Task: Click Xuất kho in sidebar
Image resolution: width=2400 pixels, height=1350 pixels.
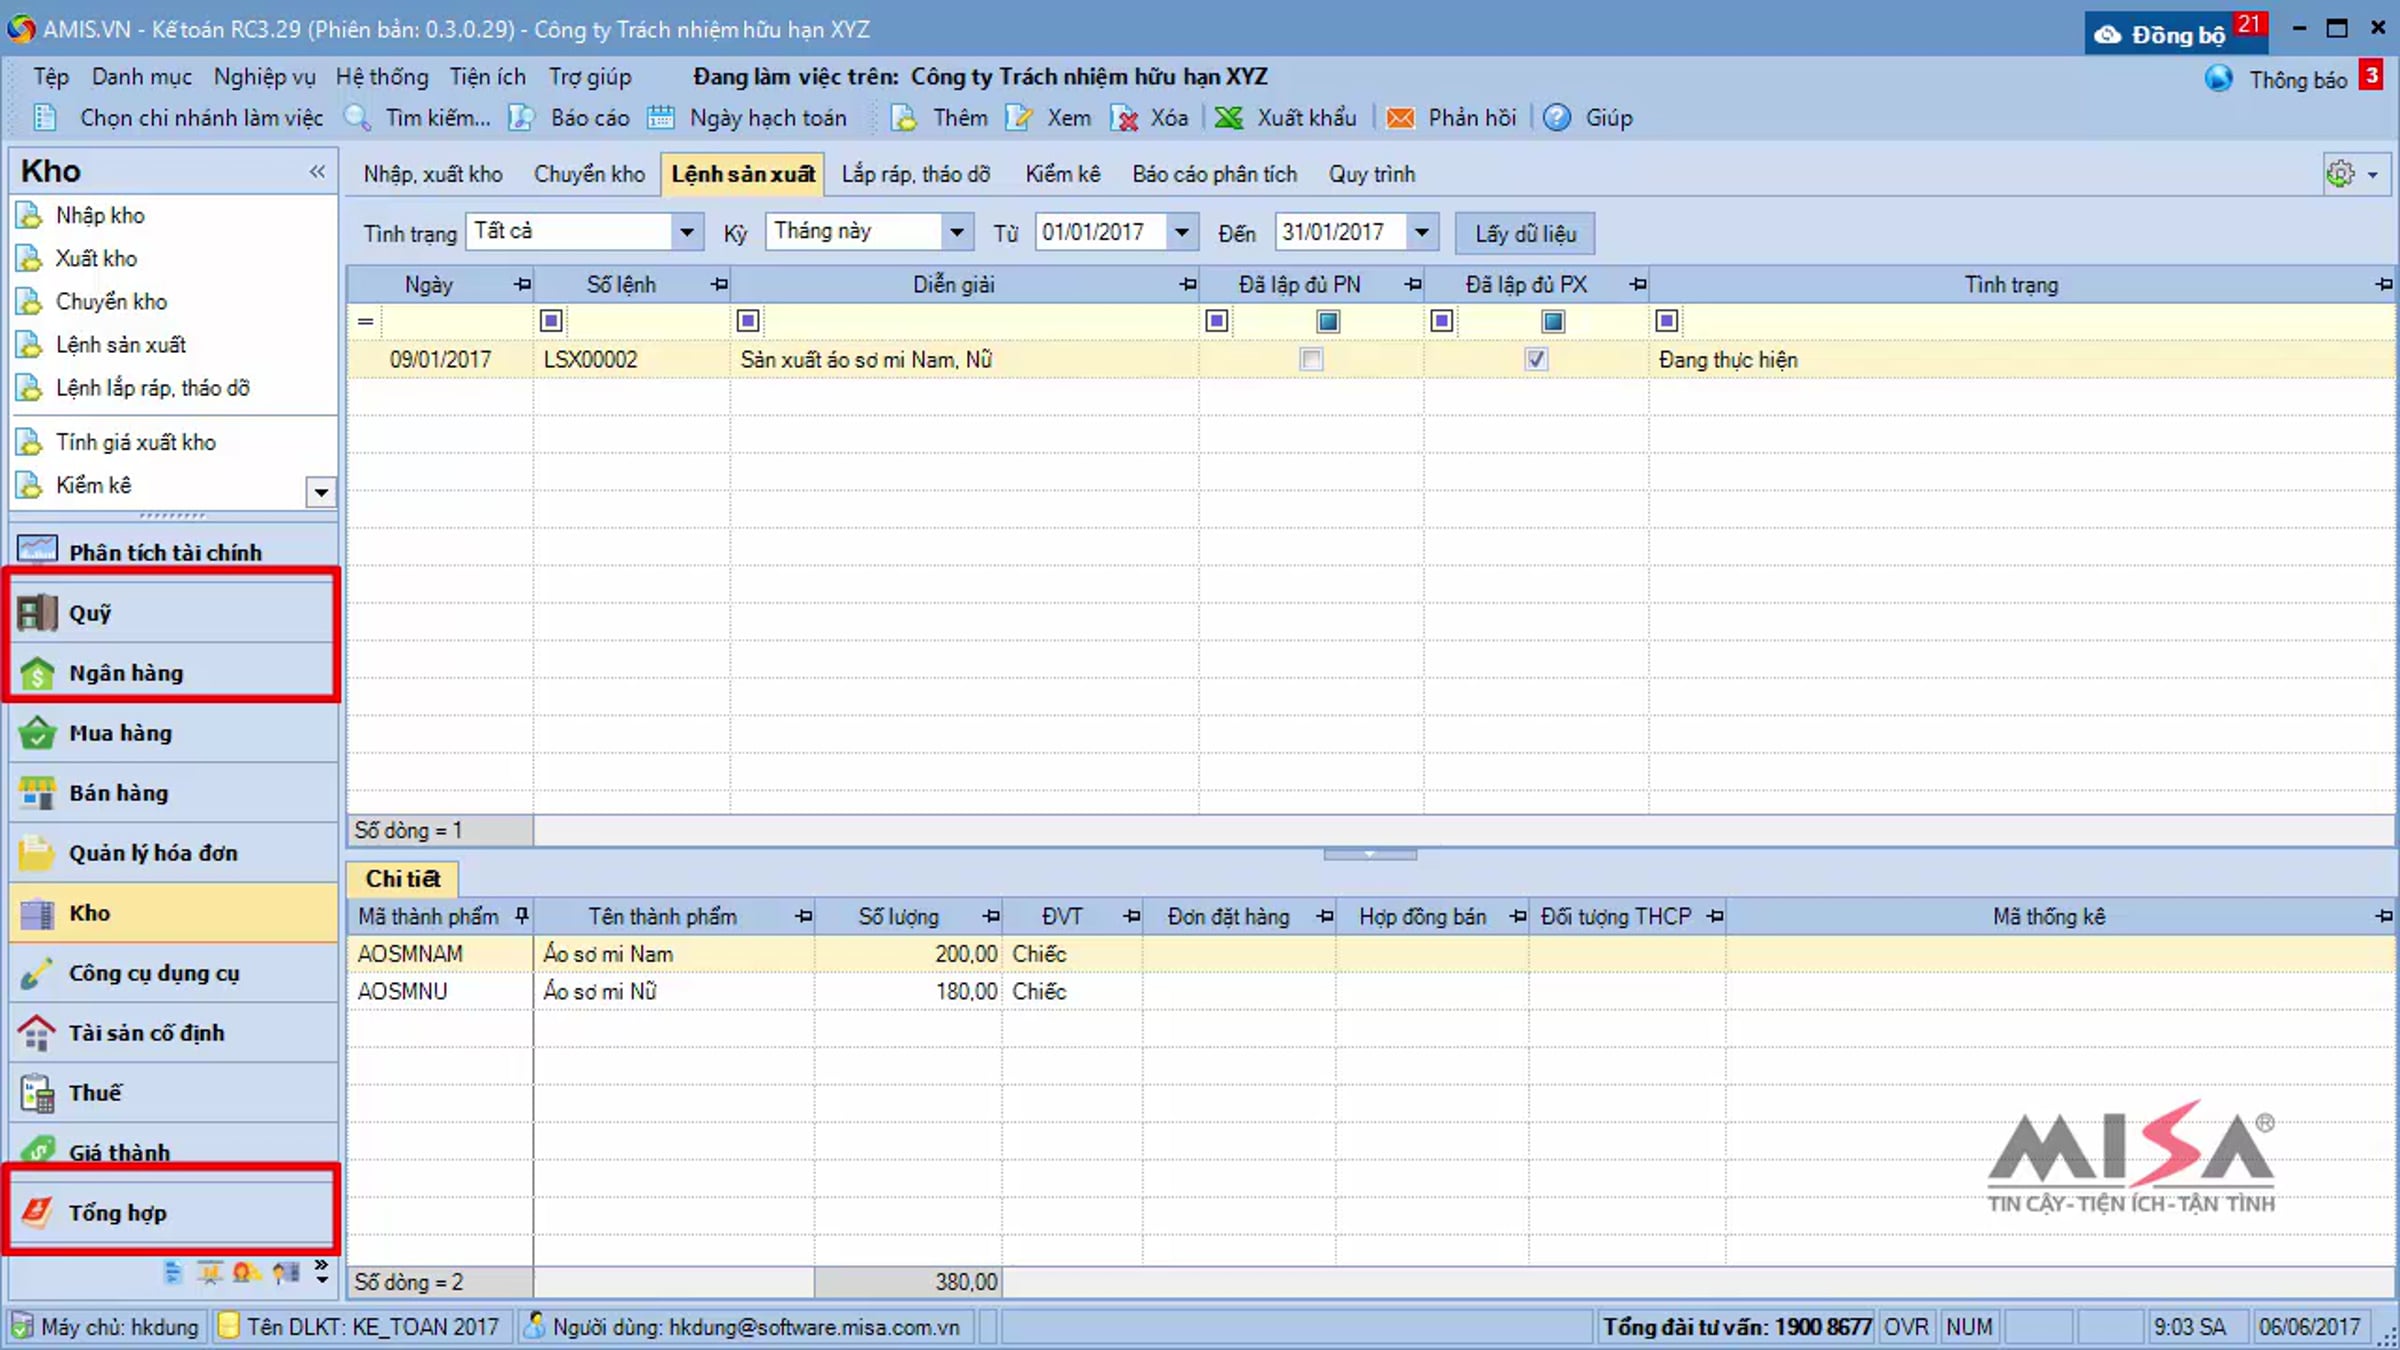Action: [96, 258]
